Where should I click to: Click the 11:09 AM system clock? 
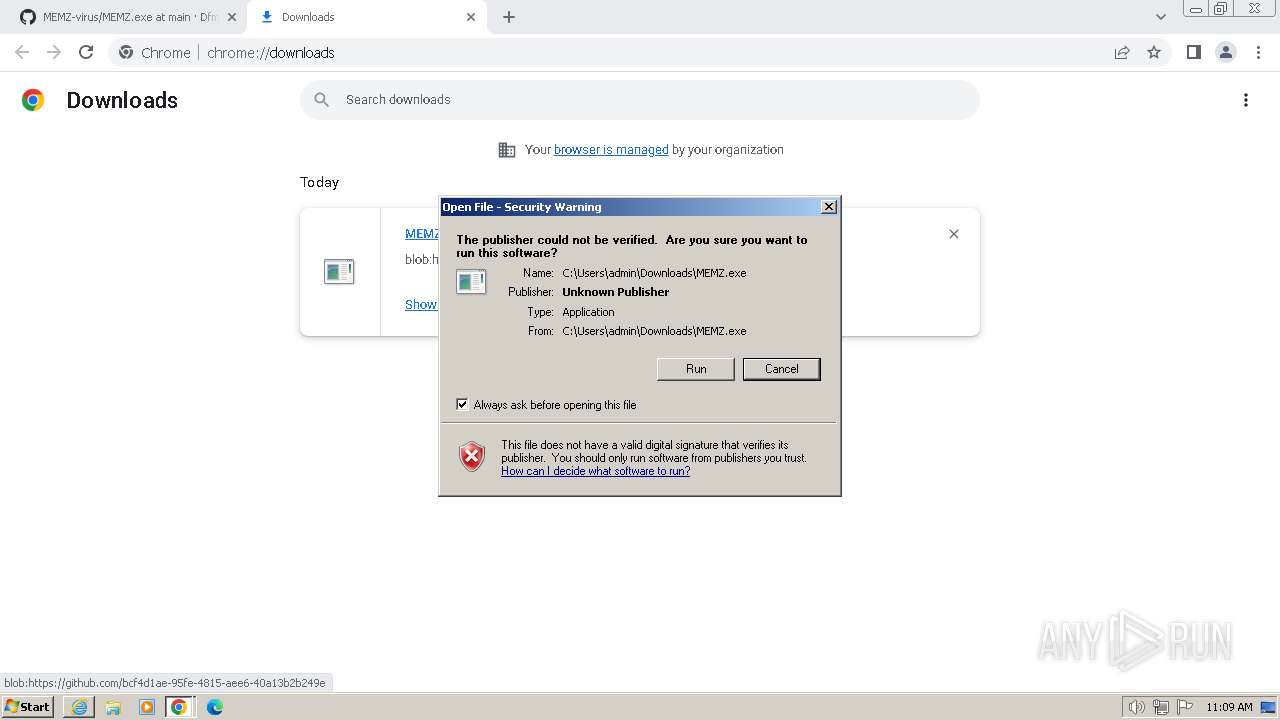1229,707
